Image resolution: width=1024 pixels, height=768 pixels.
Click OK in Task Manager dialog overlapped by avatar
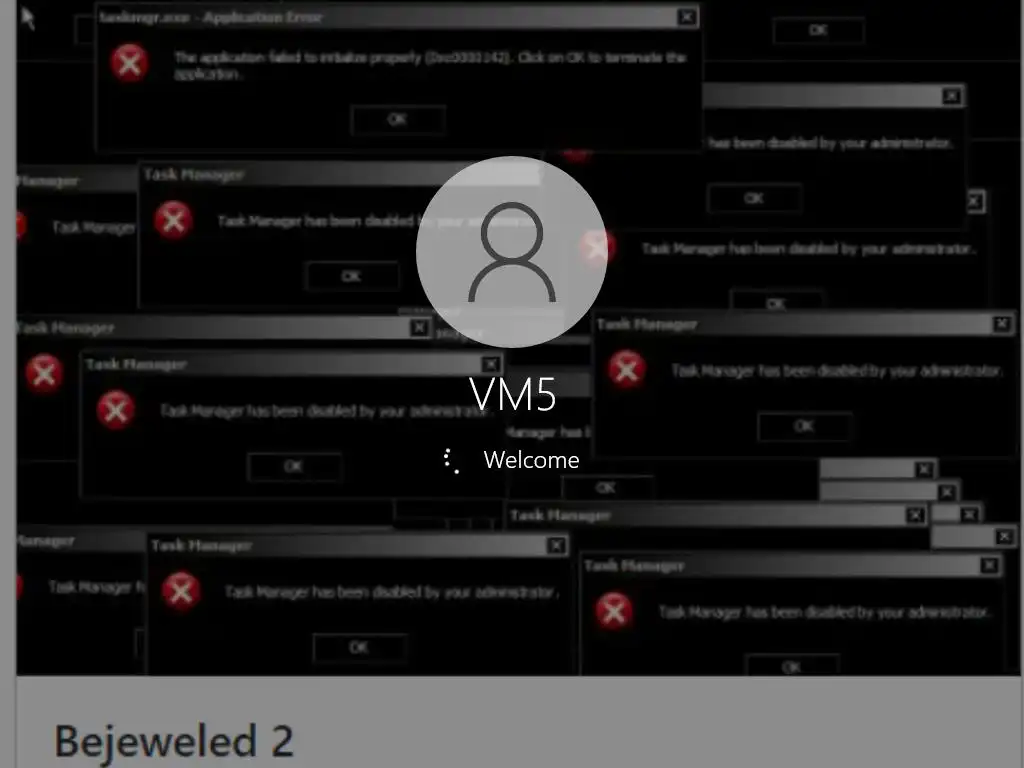(351, 276)
